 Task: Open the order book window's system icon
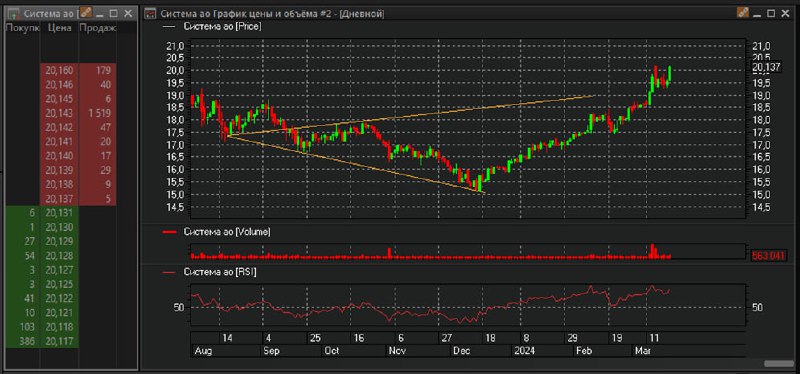point(14,14)
